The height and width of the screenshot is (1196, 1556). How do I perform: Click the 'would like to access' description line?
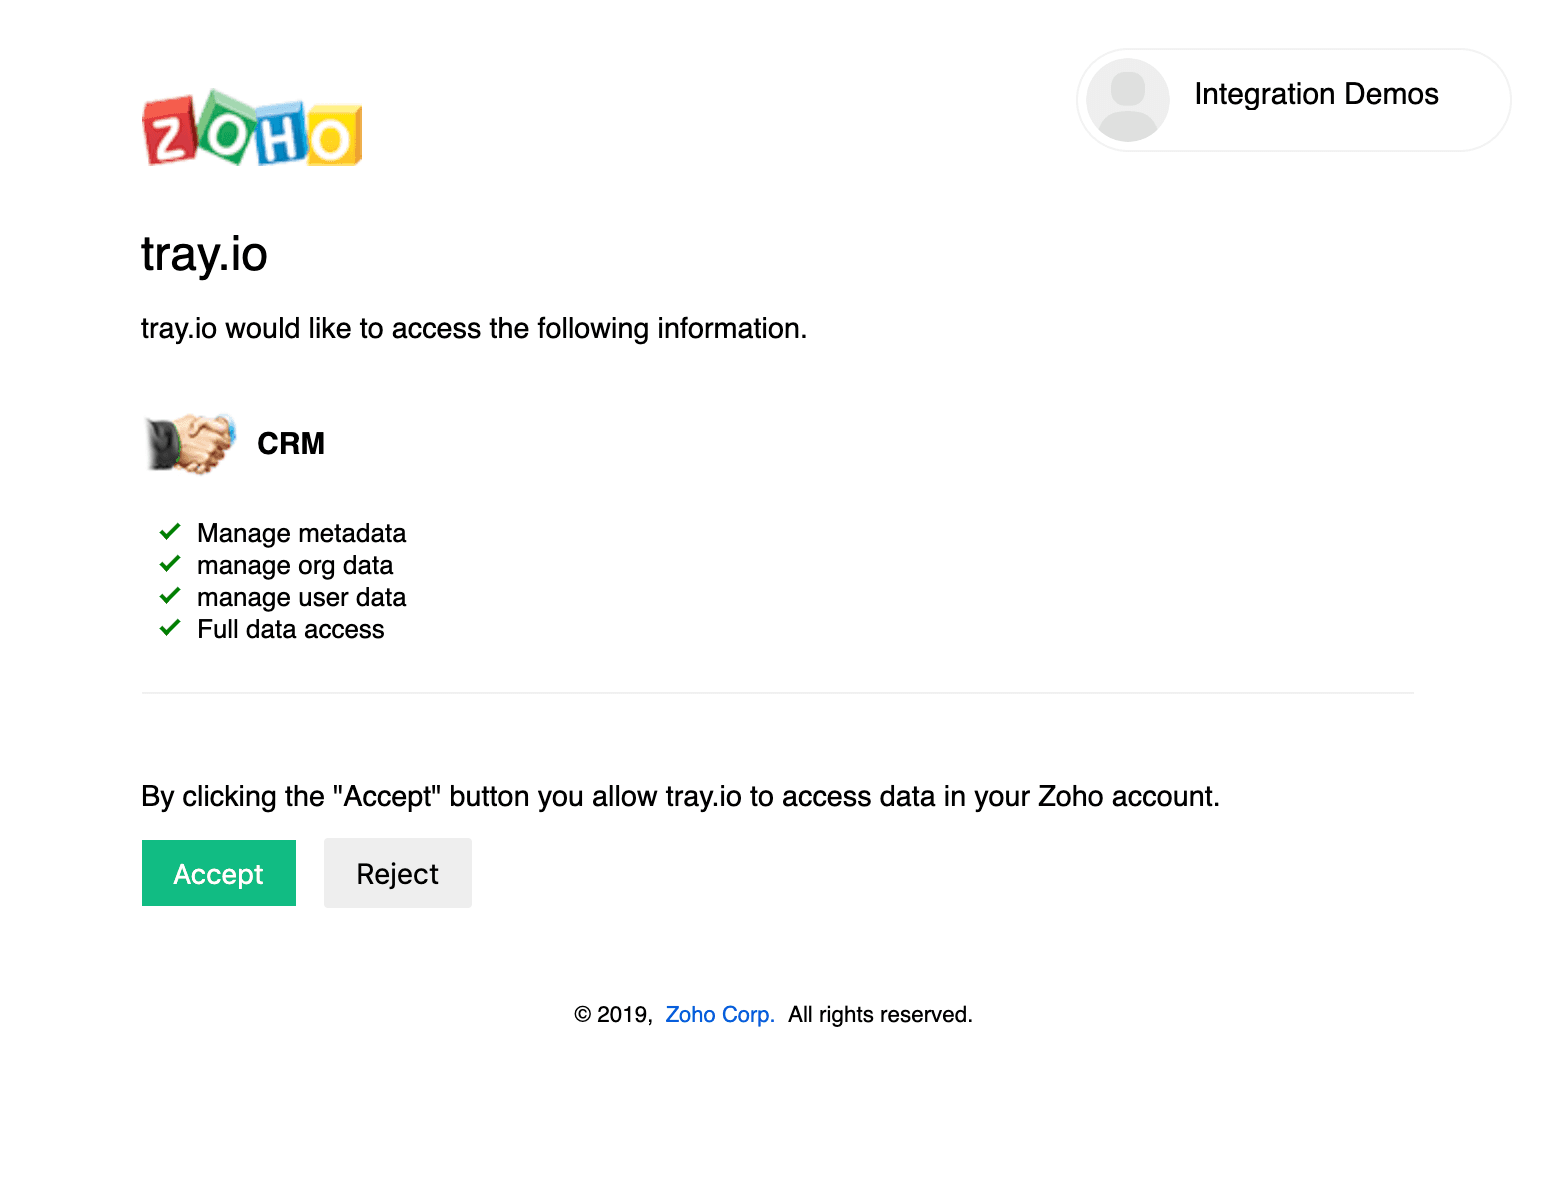tap(473, 329)
